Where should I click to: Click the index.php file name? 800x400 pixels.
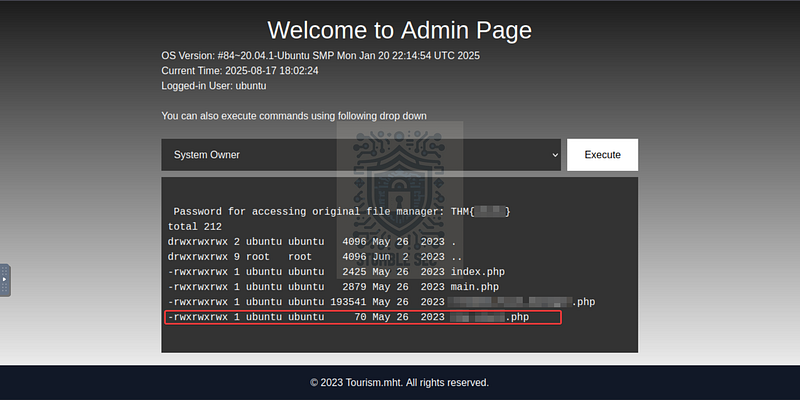click(478, 271)
